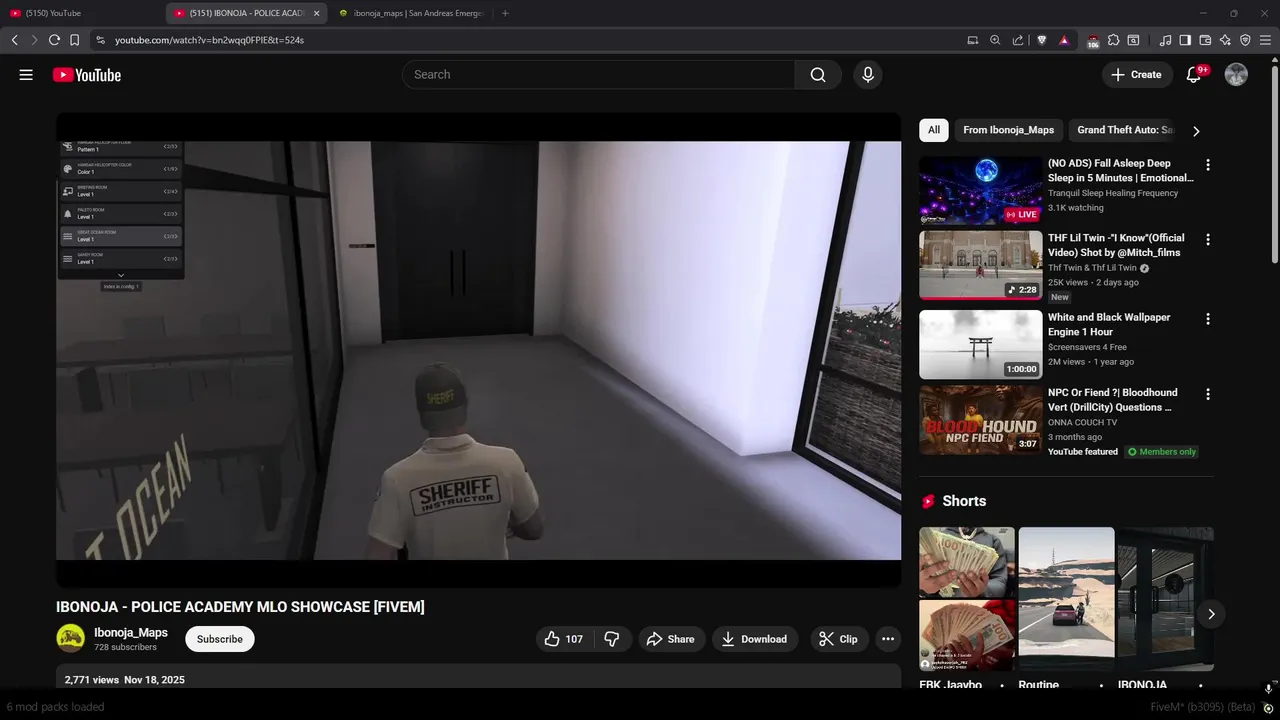Open options for THF Lil Twin video
This screenshot has width=1280, height=720.
click(x=1208, y=240)
